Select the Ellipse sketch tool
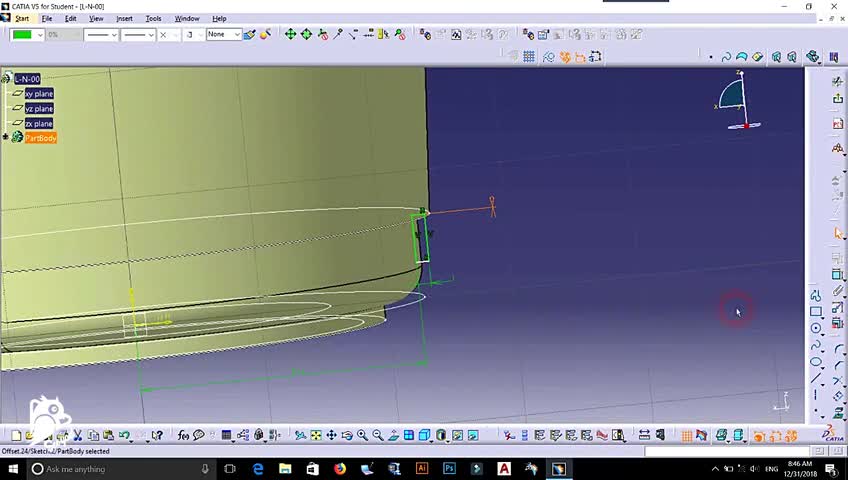The width and height of the screenshot is (848, 480). pyautogui.click(x=816, y=362)
